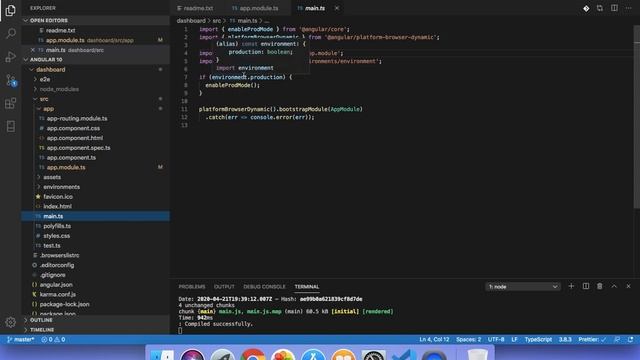The height and width of the screenshot is (360, 640).
Task: Close the main.ts editor tab
Action: [x=337, y=8]
